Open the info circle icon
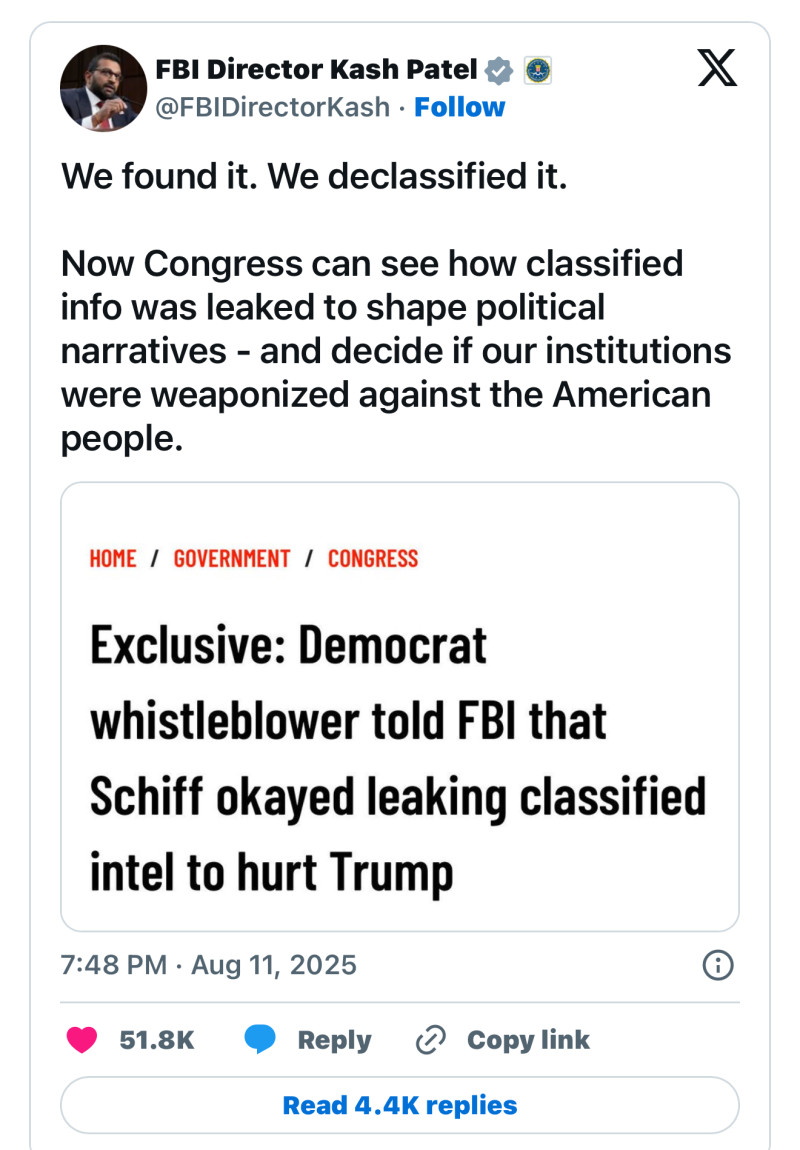The image size is (800, 1150). coord(718,964)
